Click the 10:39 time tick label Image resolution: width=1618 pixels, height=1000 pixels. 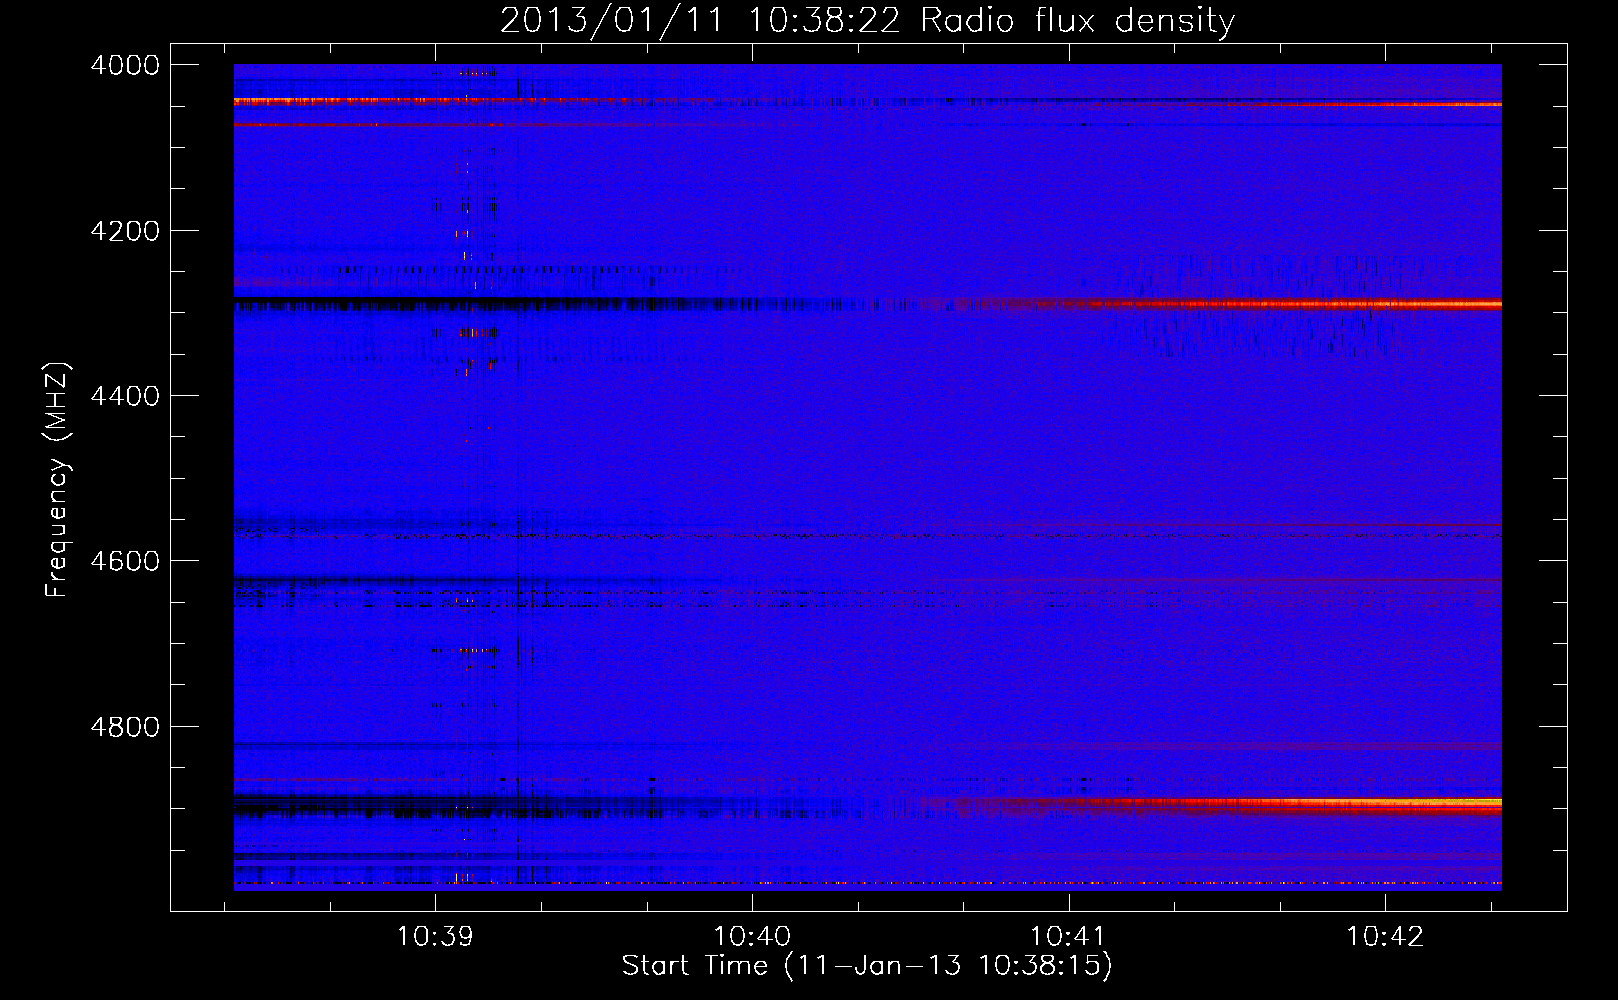435,937
